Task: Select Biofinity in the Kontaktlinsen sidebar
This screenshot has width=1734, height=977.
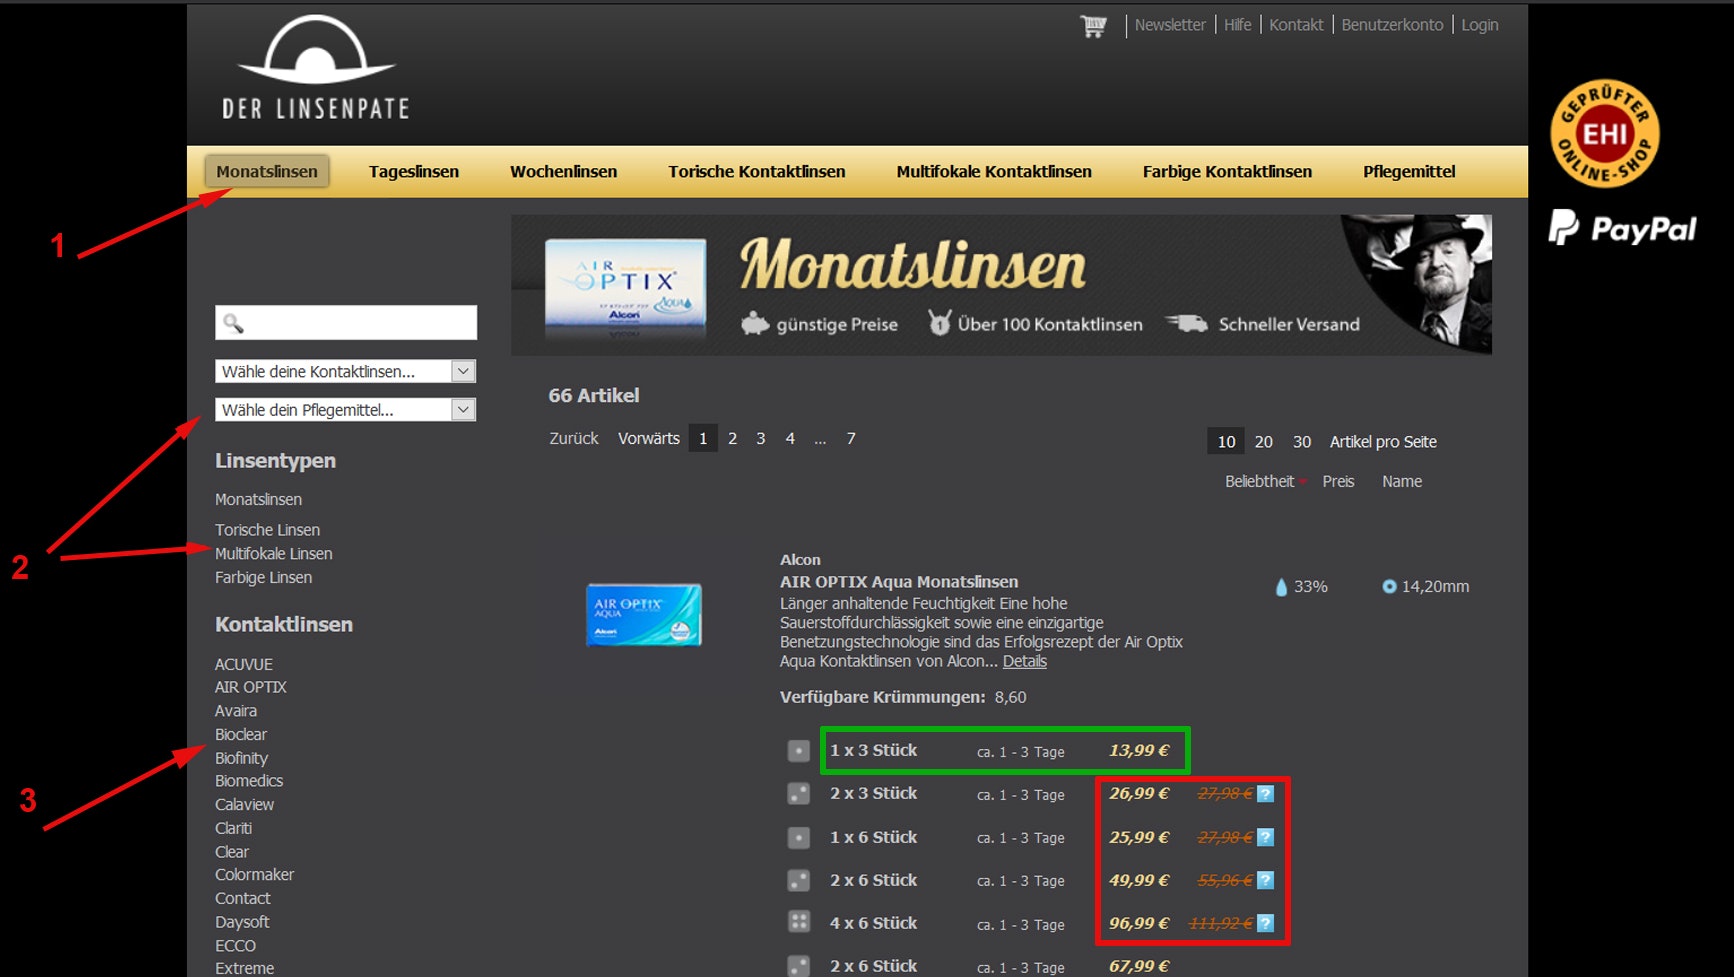Action: click(241, 758)
